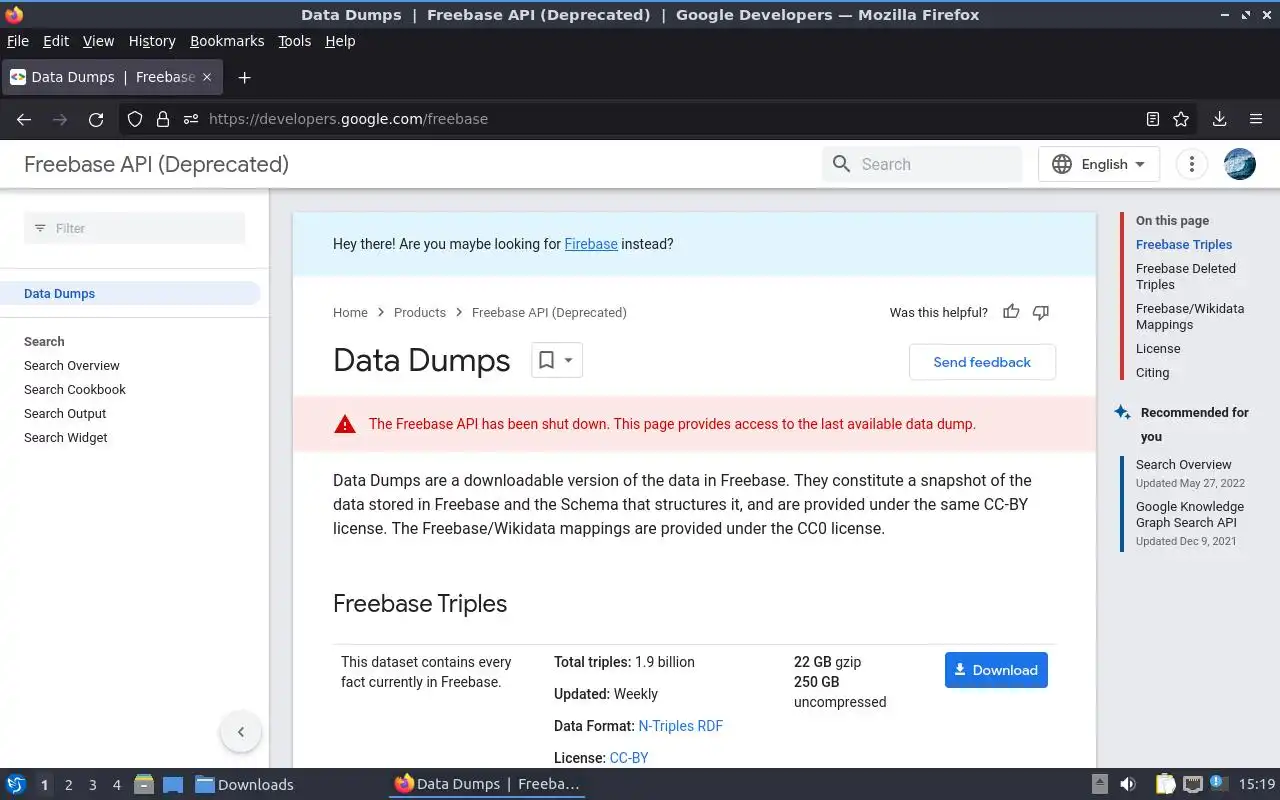
Task: Open the Bookmarks menu
Action: point(227,41)
